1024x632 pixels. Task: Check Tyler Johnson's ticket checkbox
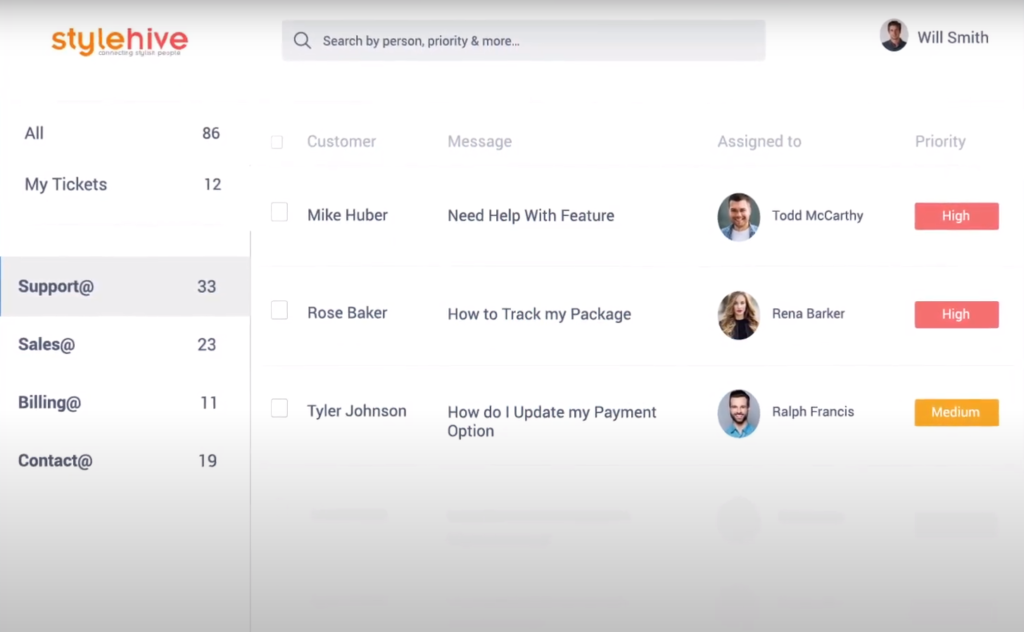pos(279,408)
